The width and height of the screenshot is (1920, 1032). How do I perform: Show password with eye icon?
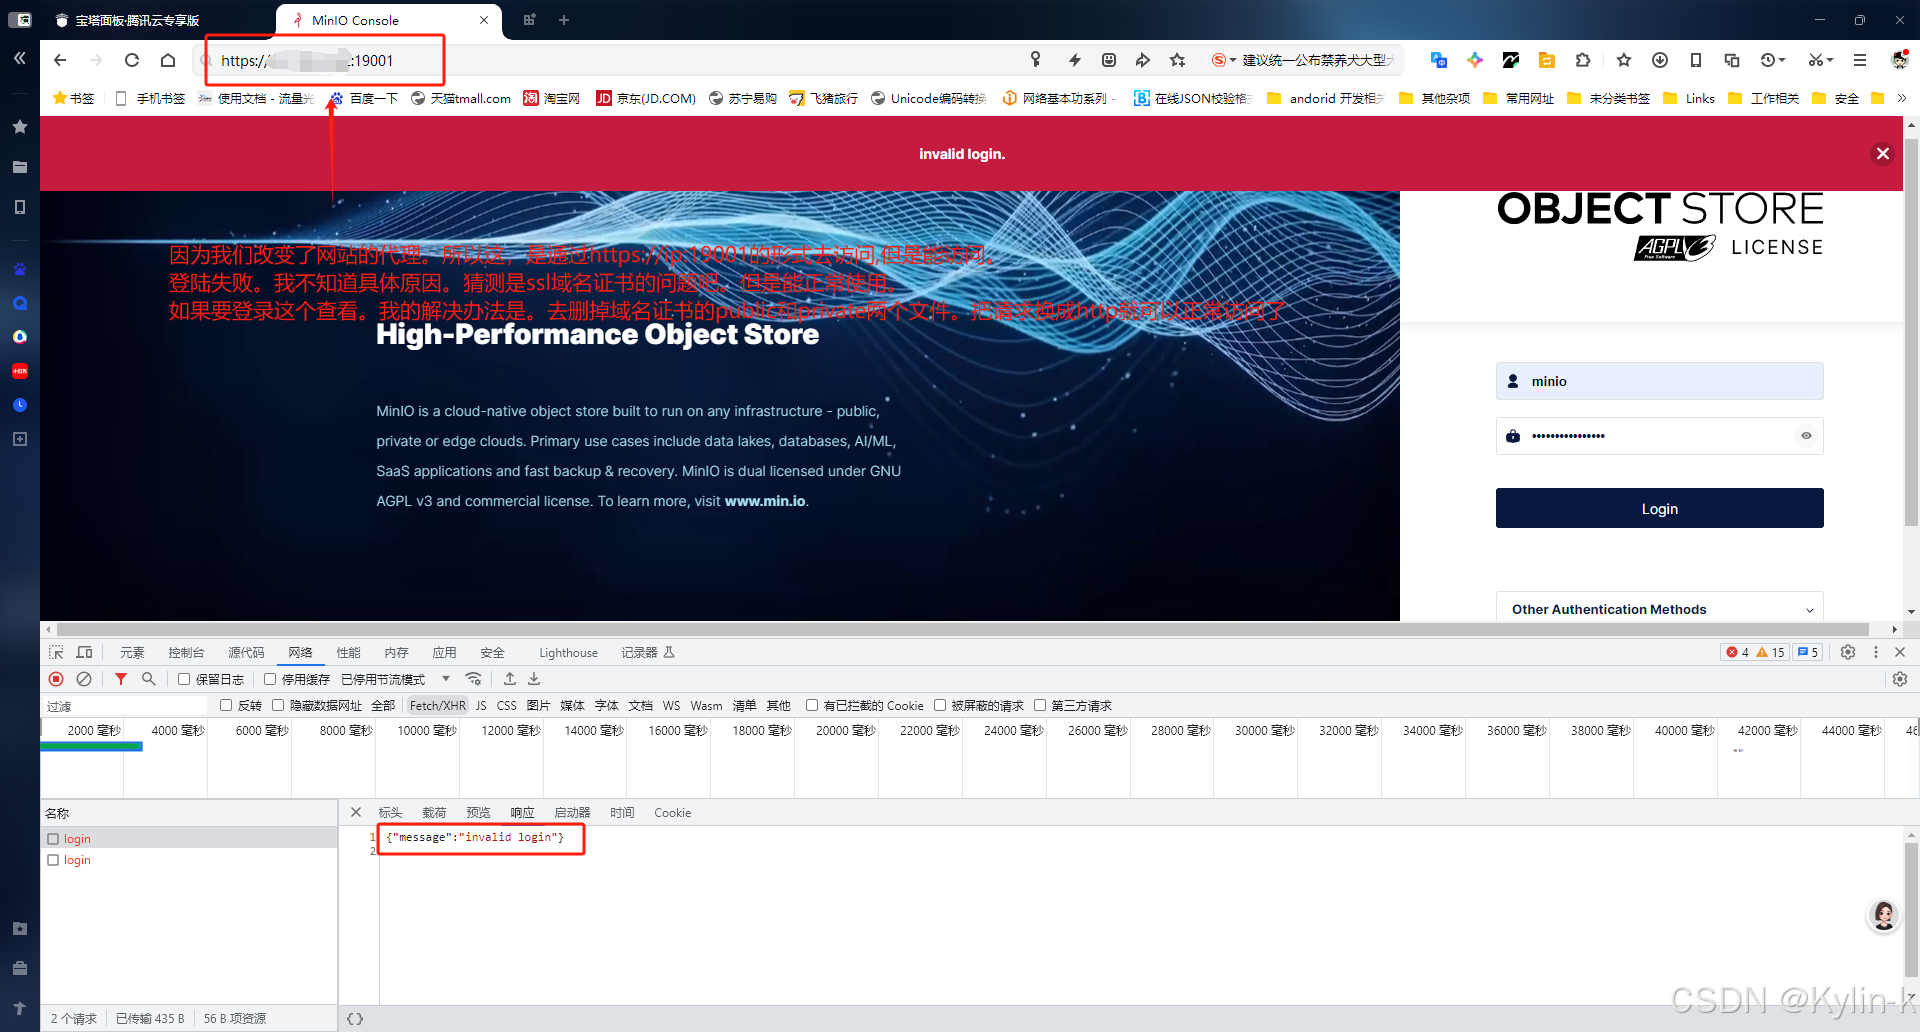coord(1806,436)
